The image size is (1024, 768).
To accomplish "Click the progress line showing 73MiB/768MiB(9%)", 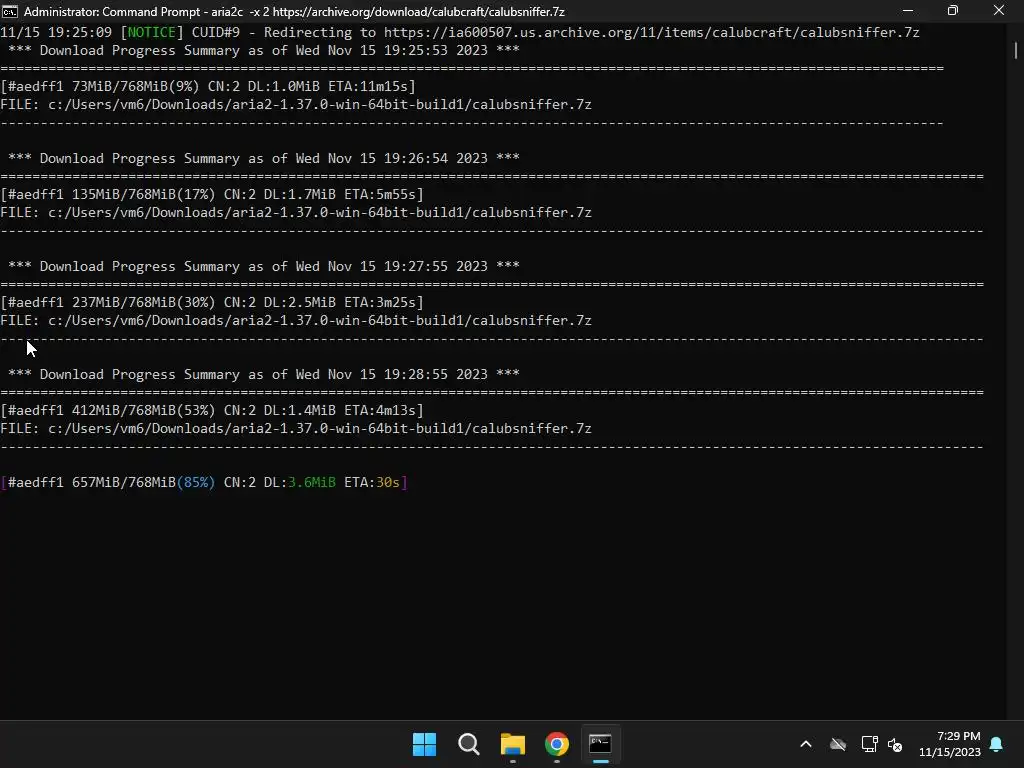I will coord(208,86).
